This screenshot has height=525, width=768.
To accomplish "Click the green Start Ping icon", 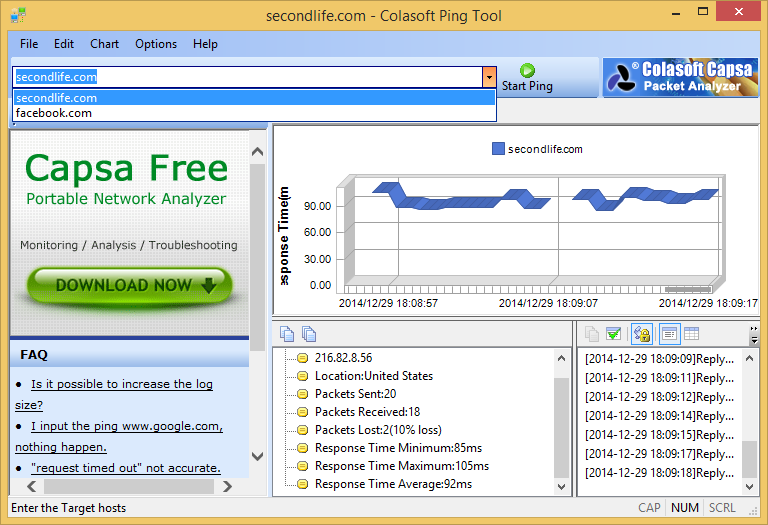I will tap(527, 71).
